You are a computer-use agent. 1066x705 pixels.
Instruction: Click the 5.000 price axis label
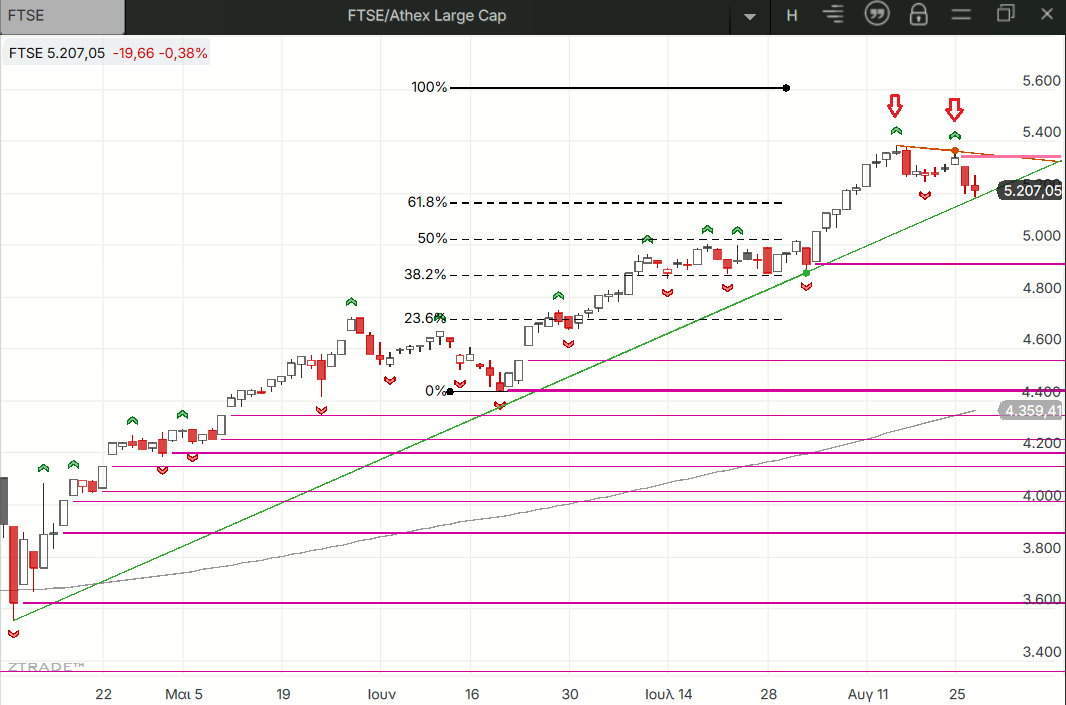coord(1042,236)
